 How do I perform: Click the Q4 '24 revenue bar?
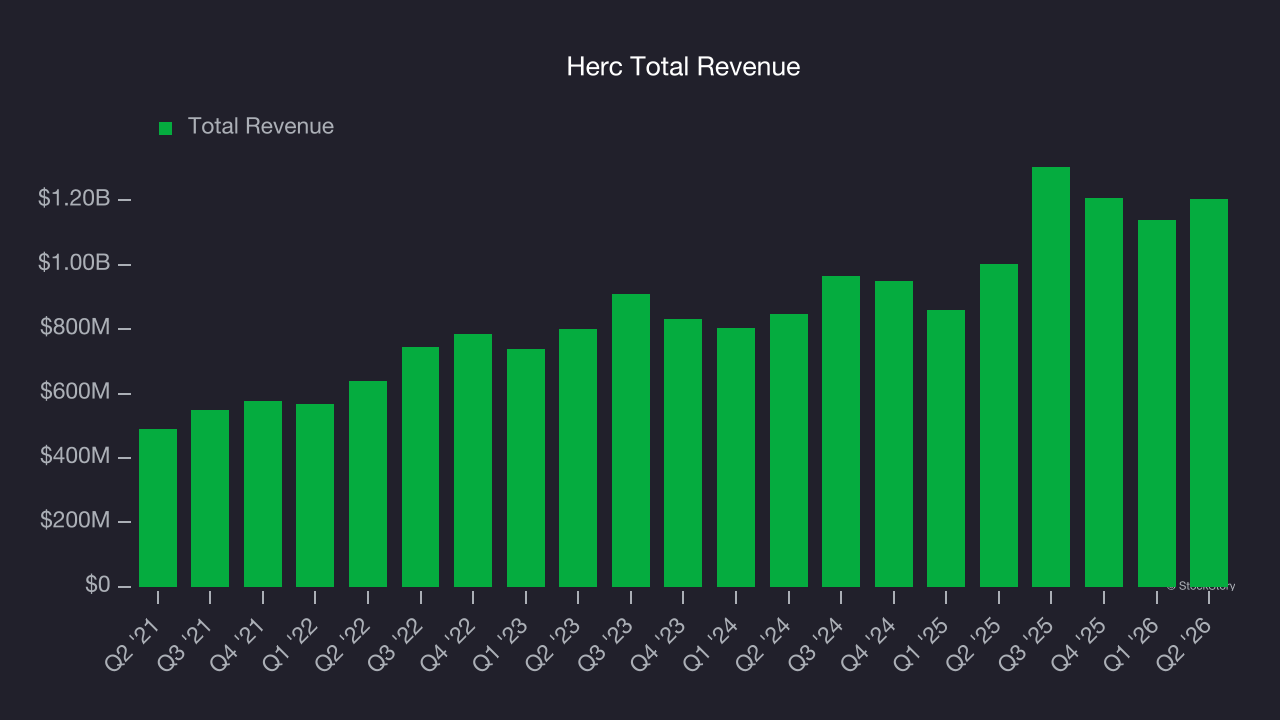pos(894,434)
